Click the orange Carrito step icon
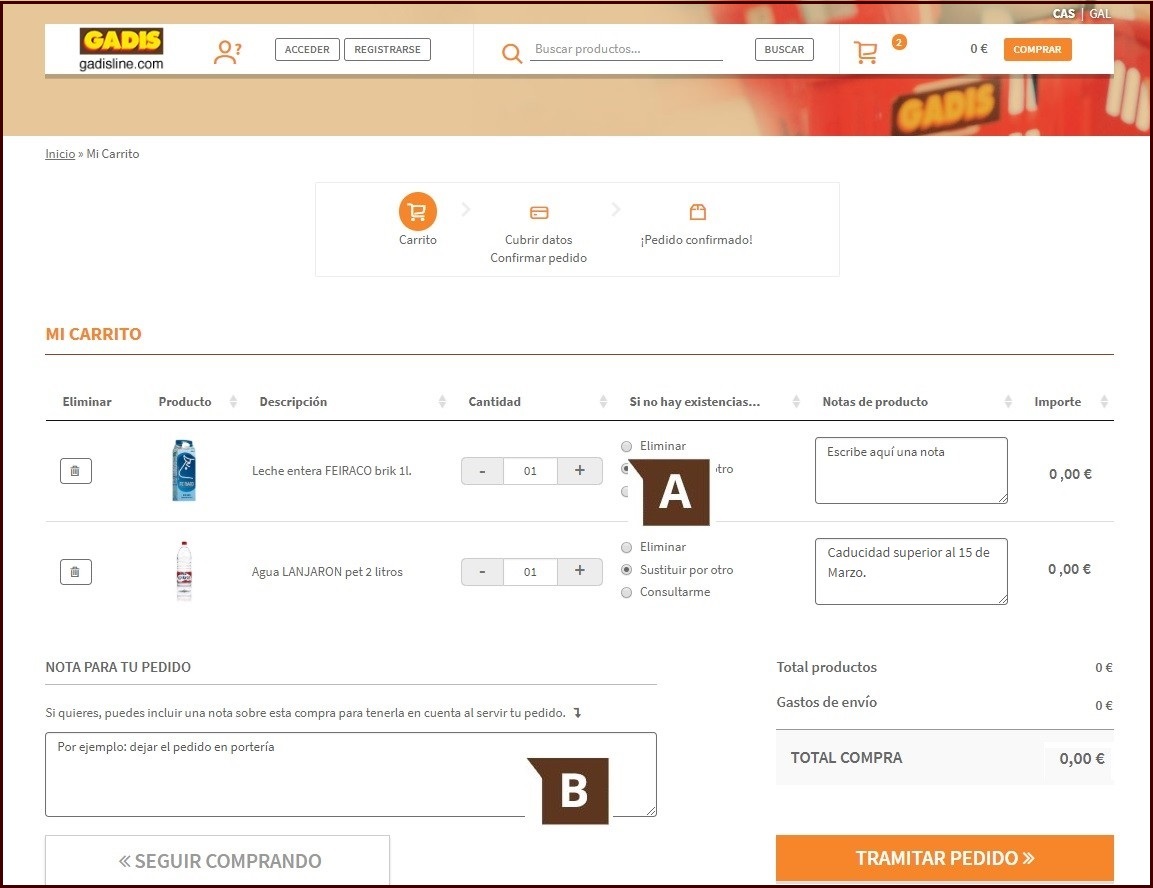The height and width of the screenshot is (888, 1153). point(418,212)
